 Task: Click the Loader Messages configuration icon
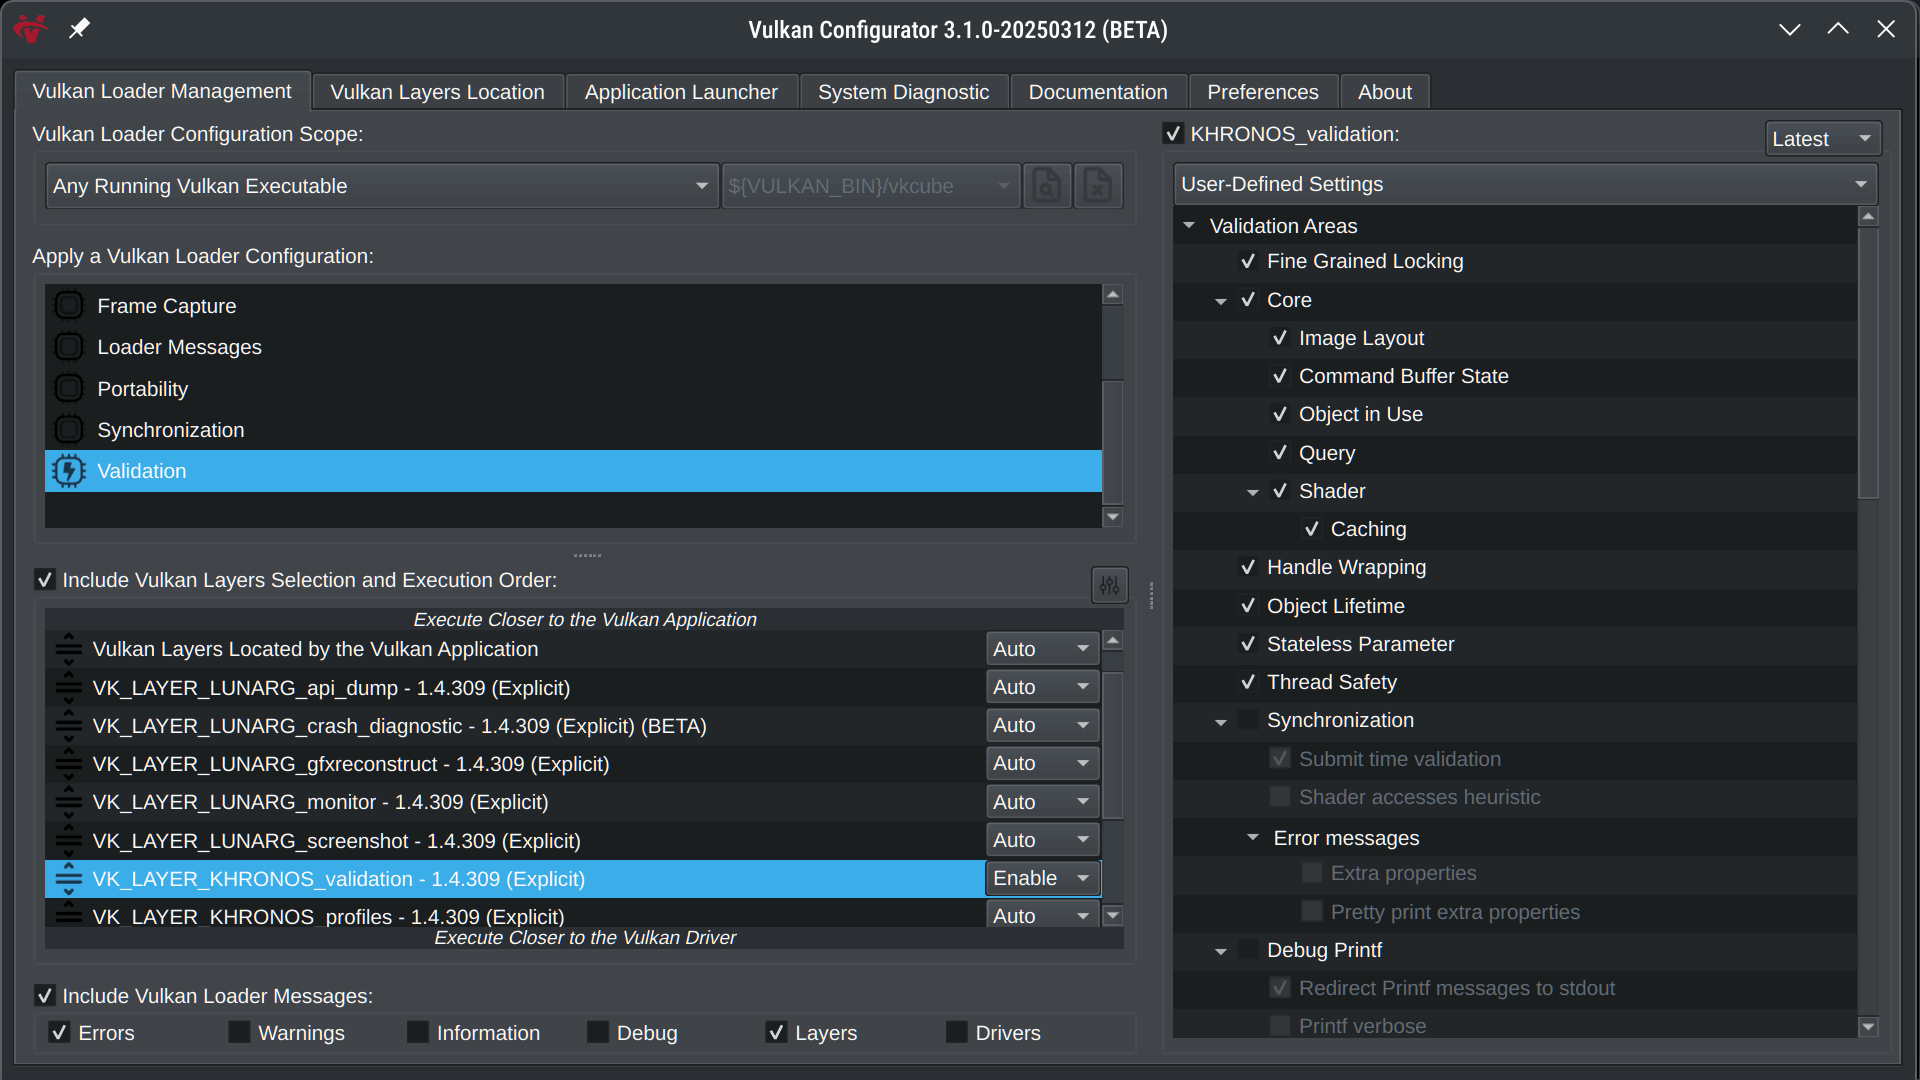(69, 347)
